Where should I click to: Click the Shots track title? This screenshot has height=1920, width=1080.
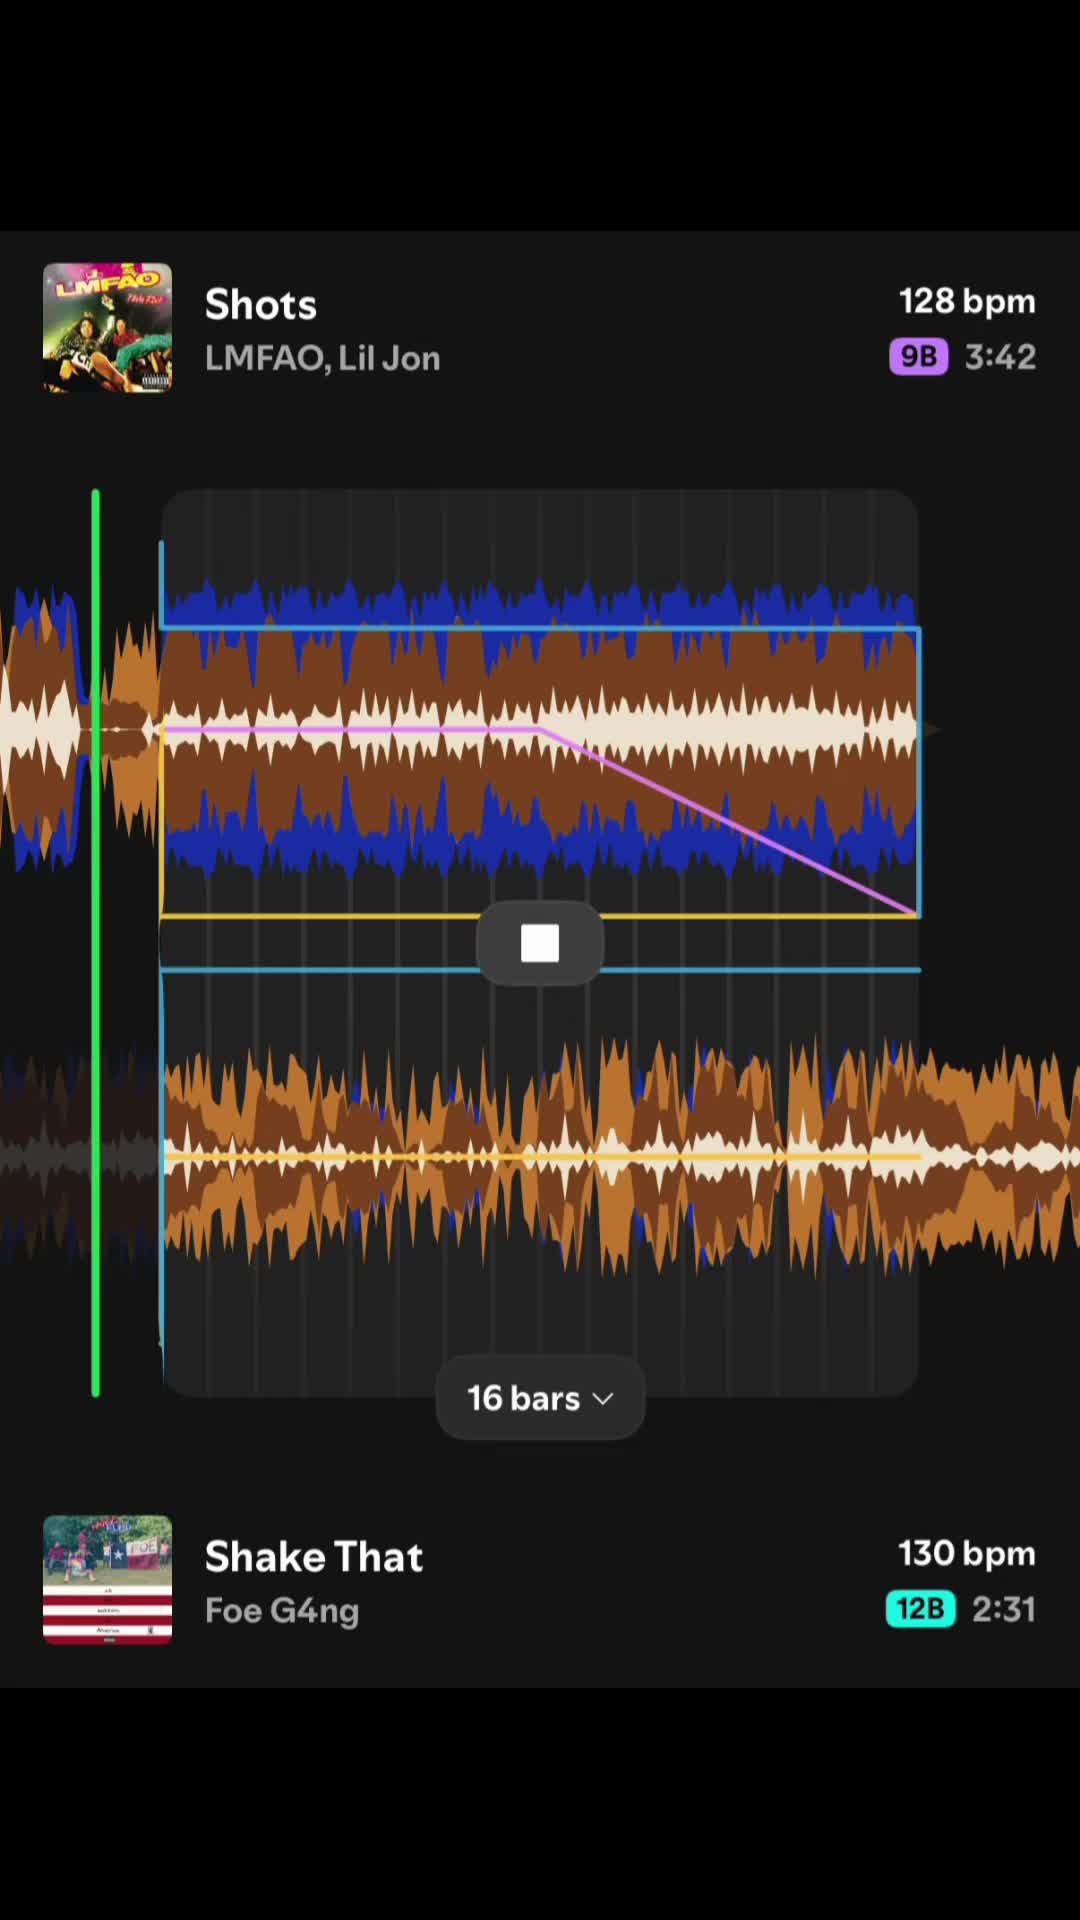click(x=261, y=304)
